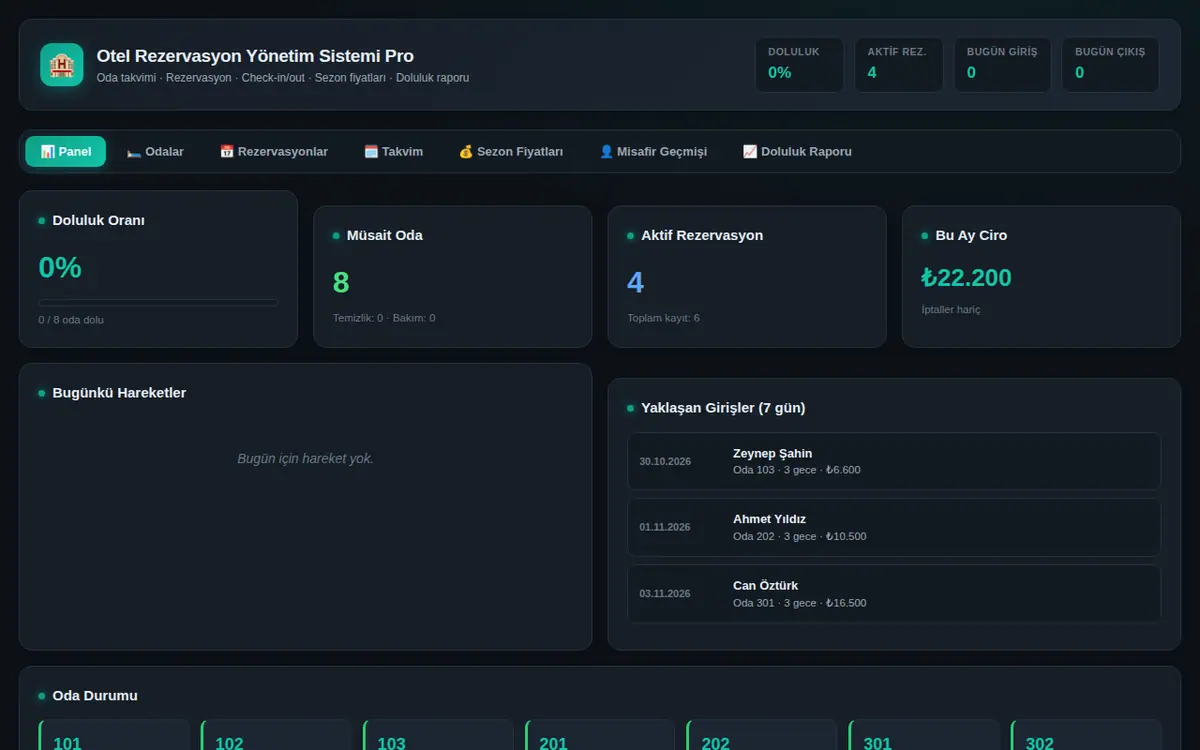View the Doluluk Raporu tab
Viewport: 1200px width, 750px height.
(797, 152)
